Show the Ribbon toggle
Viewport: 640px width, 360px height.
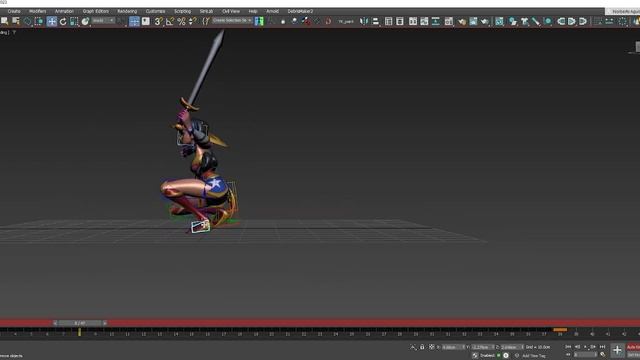coord(413,21)
